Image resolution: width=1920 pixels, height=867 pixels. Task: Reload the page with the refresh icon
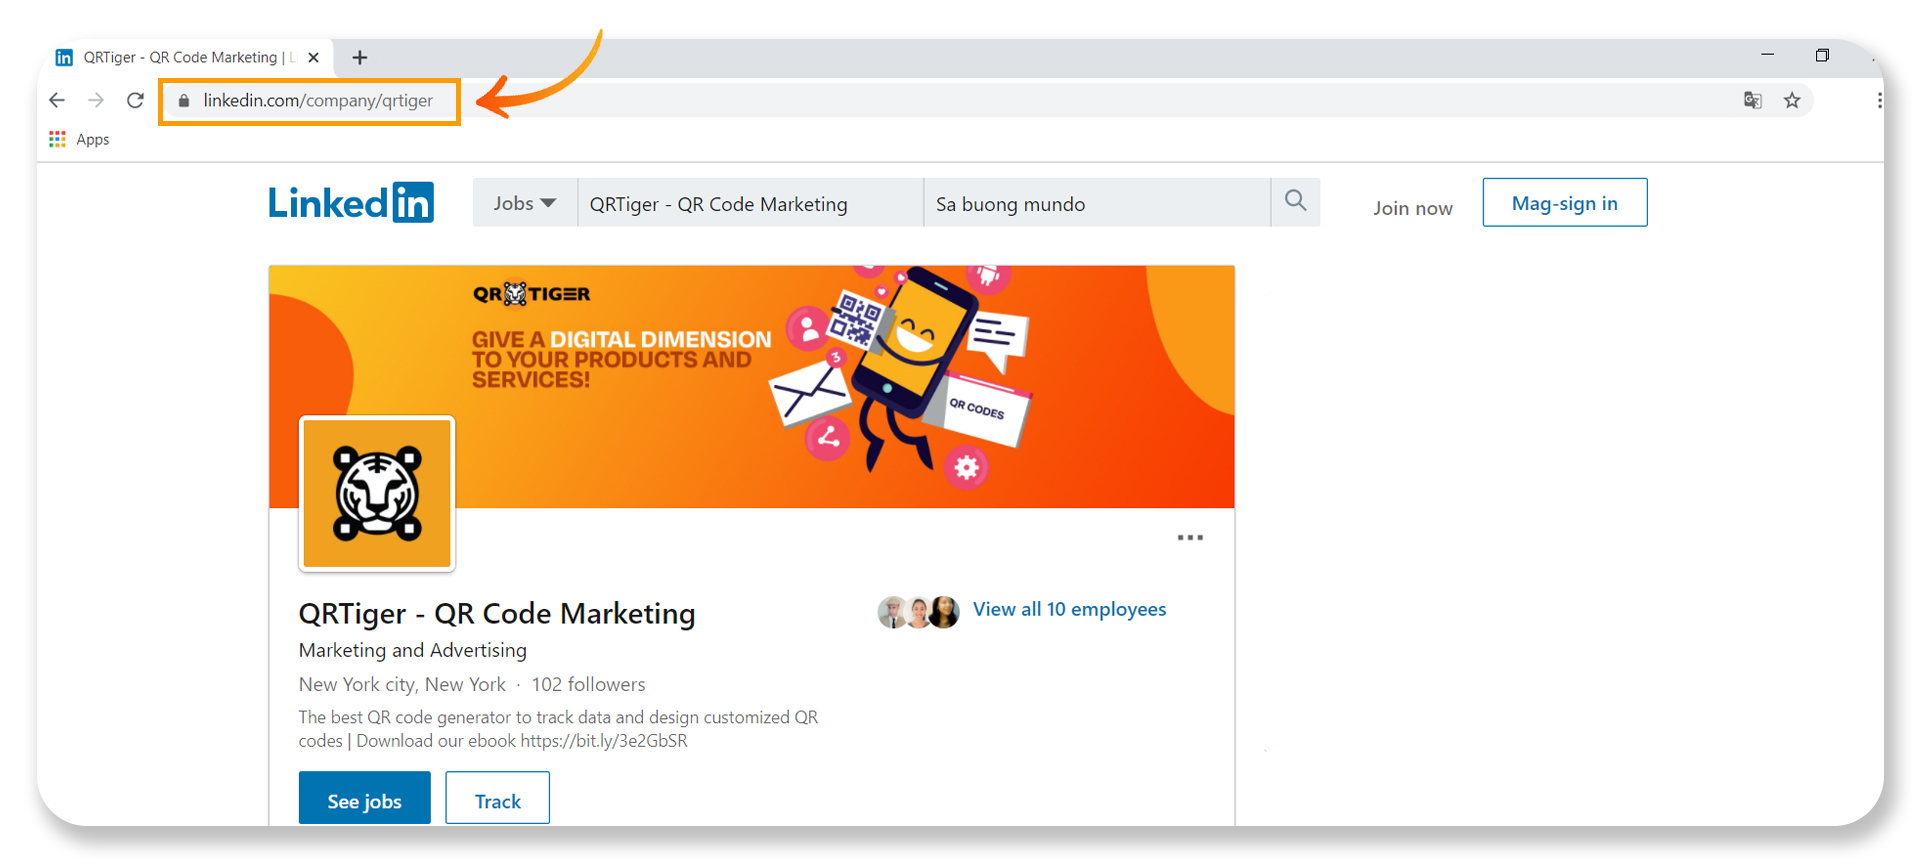tap(135, 100)
